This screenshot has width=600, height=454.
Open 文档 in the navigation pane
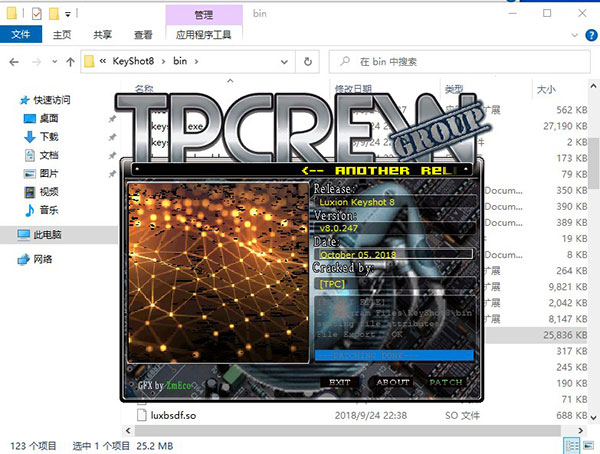49,155
